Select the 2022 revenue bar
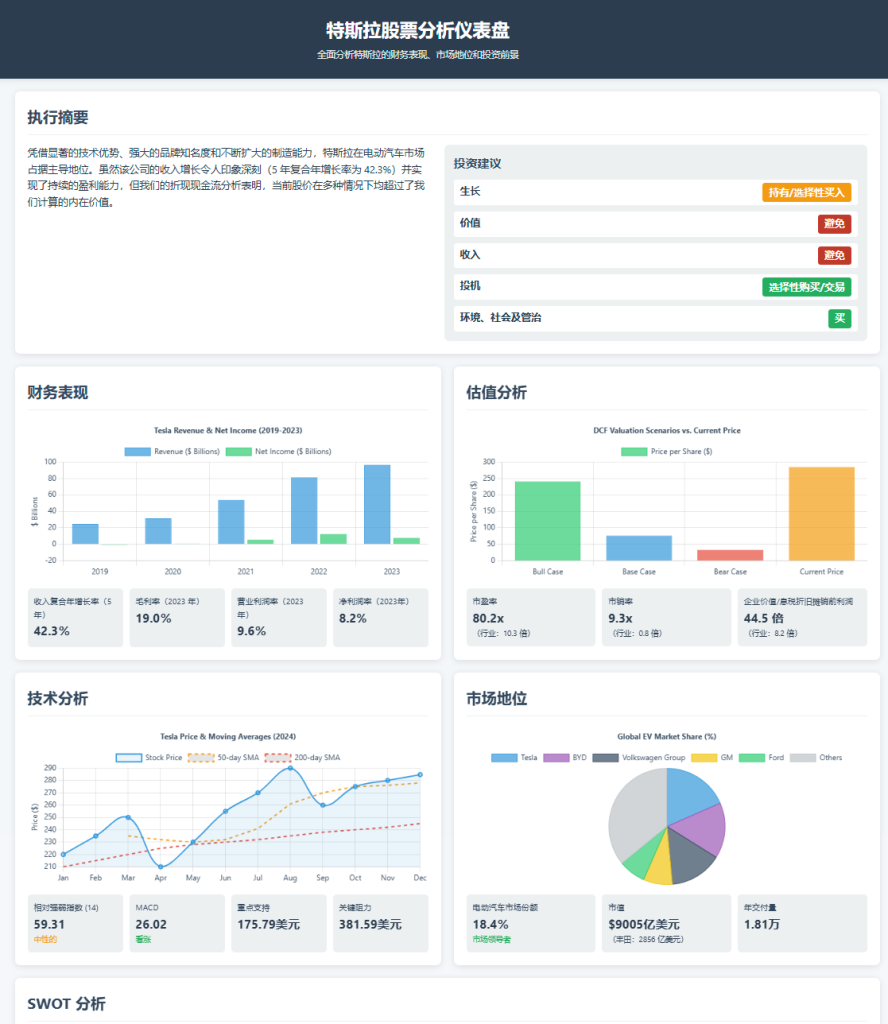The image size is (888, 1024). click(304, 511)
